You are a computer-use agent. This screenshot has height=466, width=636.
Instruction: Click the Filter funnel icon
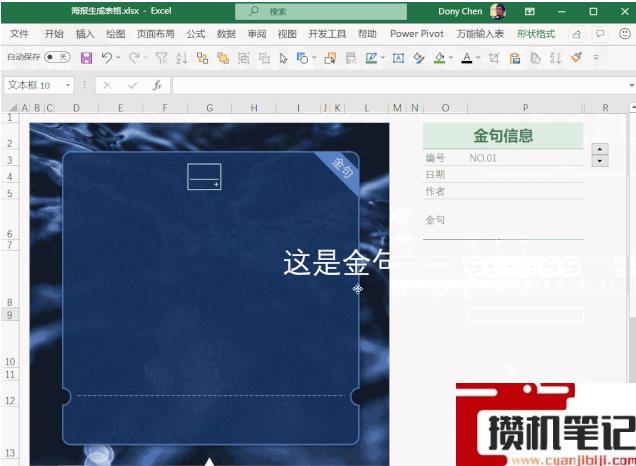point(161,58)
